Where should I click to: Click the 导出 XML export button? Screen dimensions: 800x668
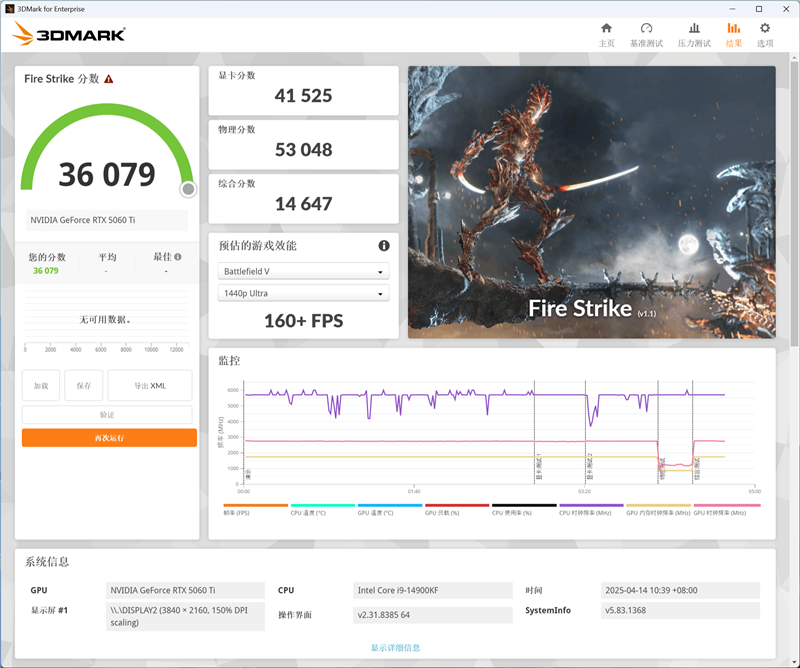(x=150, y=385)
